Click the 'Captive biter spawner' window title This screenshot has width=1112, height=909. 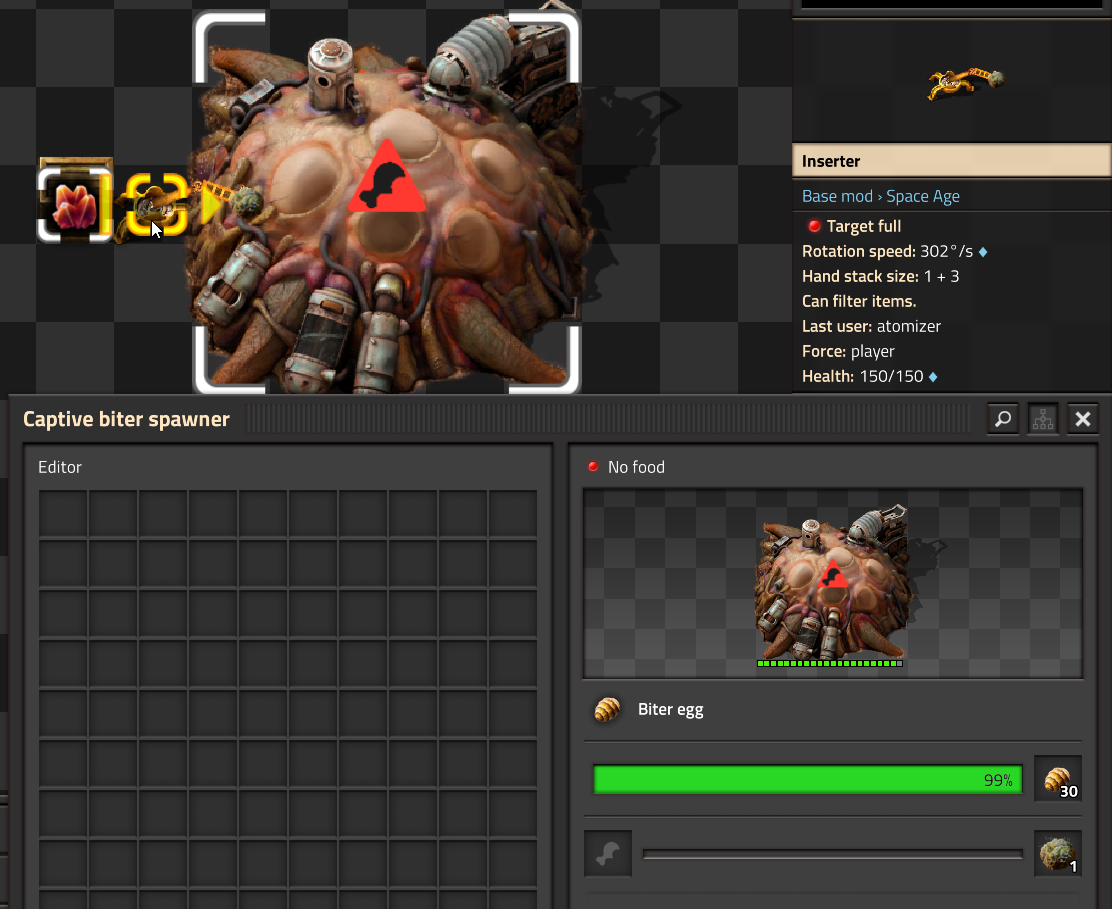point(126,419)
